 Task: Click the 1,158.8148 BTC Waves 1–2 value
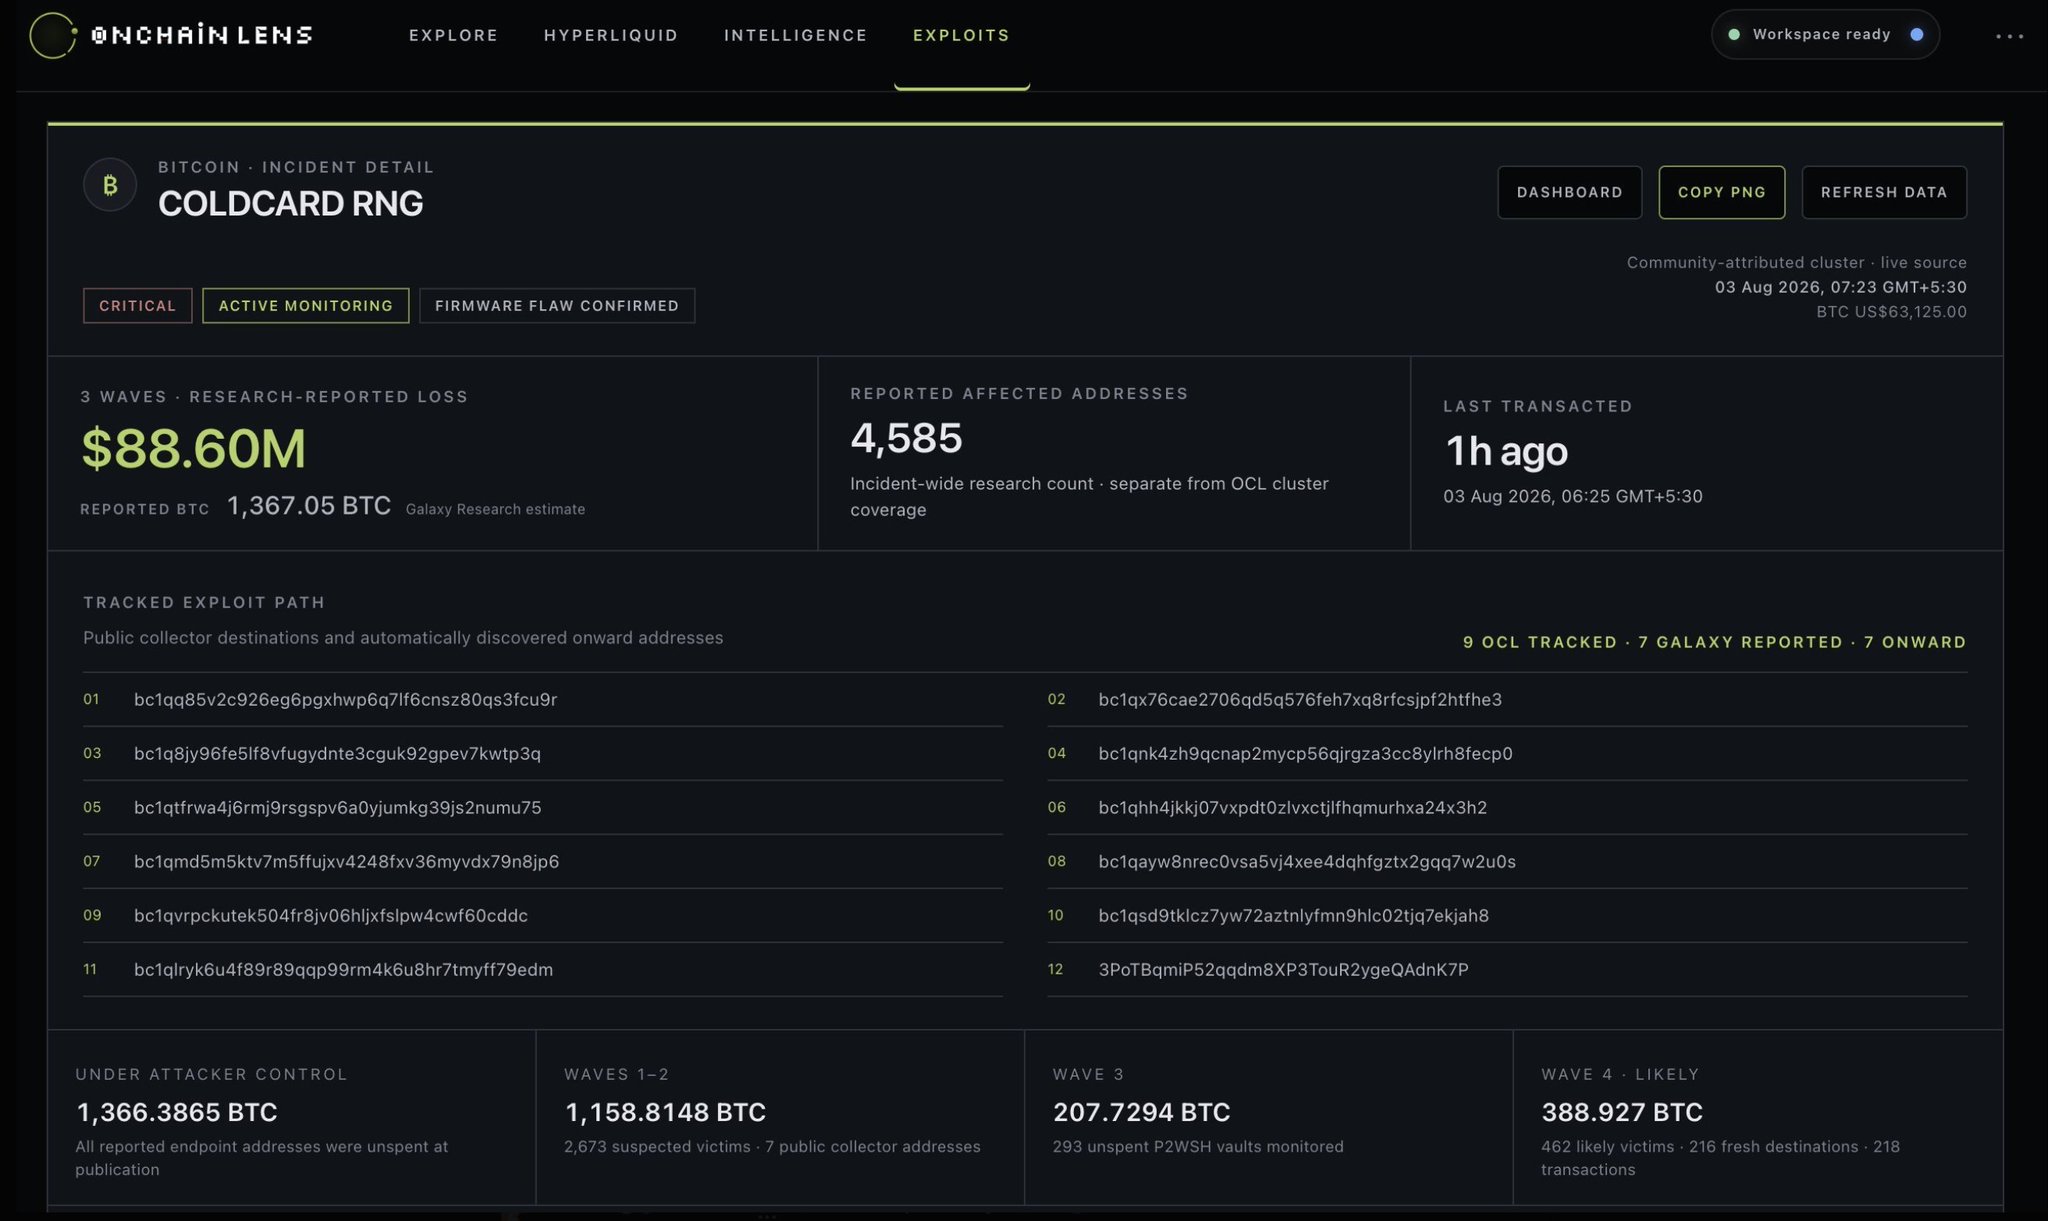665,1112
